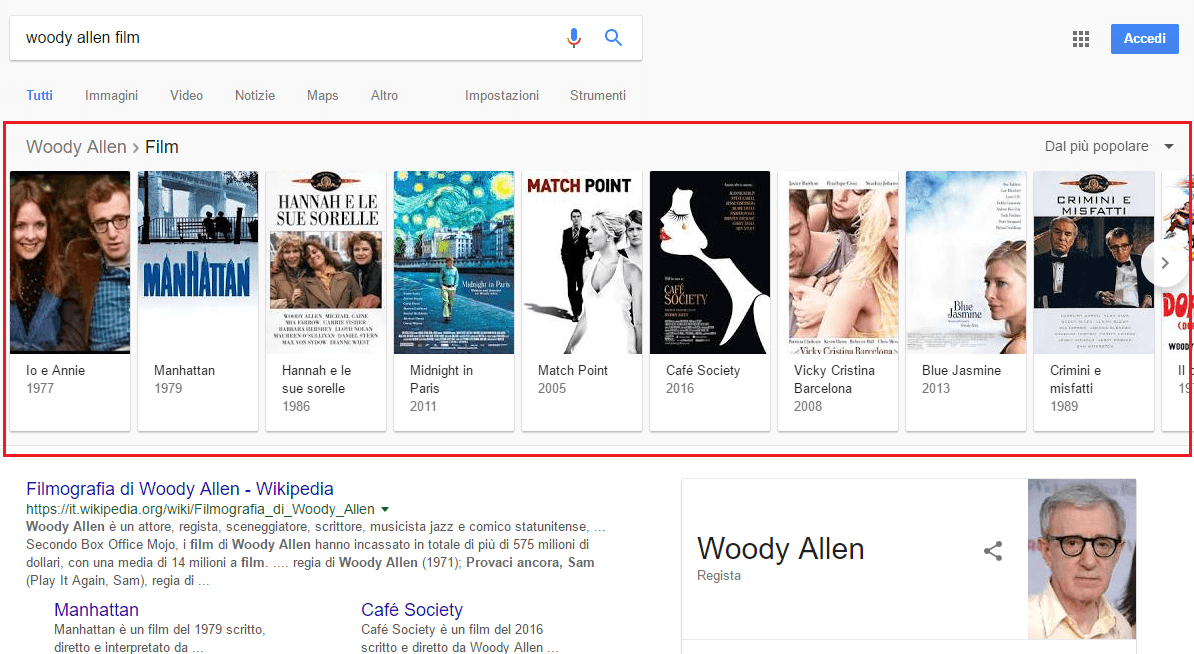1194x654 pixels.
Task: Expand the Altro menu
Action: (385, 95)
